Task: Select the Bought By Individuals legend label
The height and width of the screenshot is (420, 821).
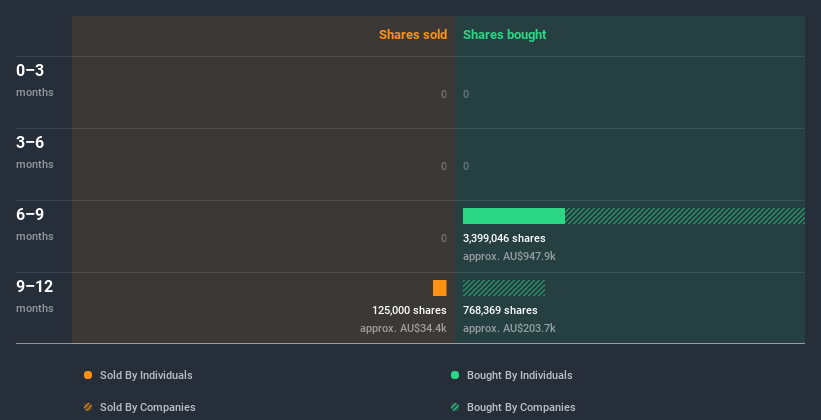Action: pos(519,375)
